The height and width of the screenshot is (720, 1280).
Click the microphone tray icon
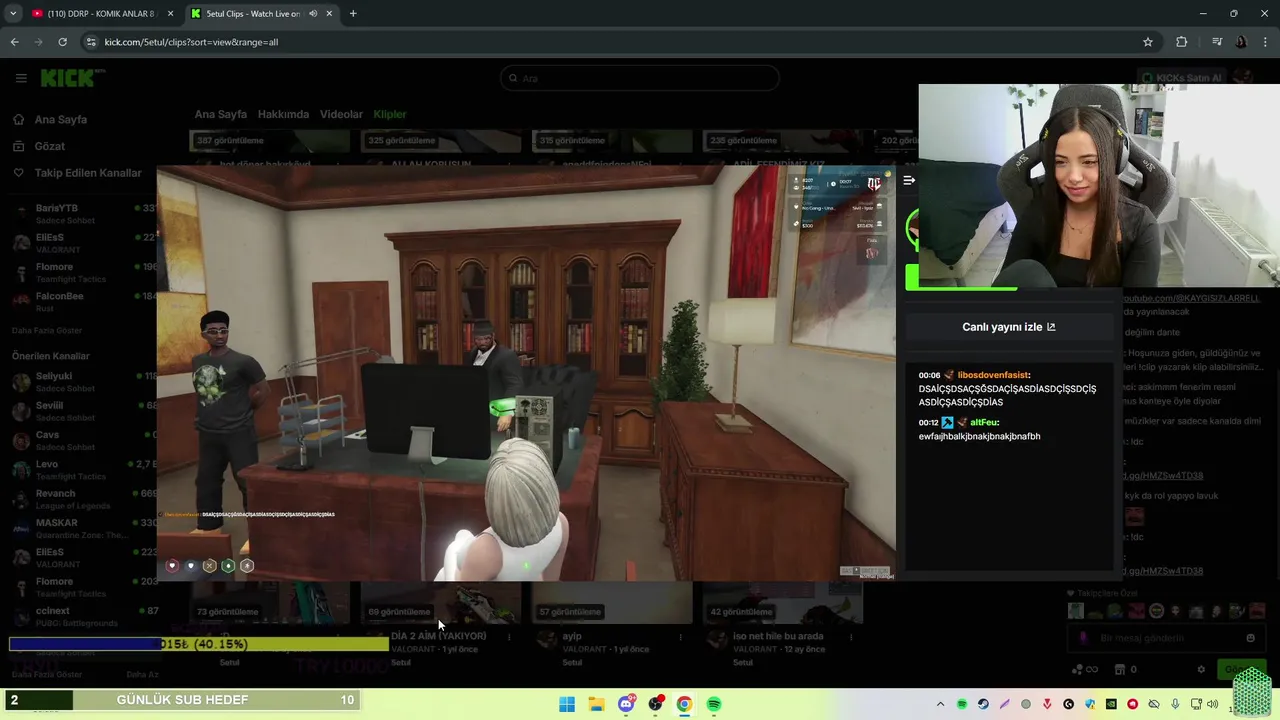coord(1175,704)
